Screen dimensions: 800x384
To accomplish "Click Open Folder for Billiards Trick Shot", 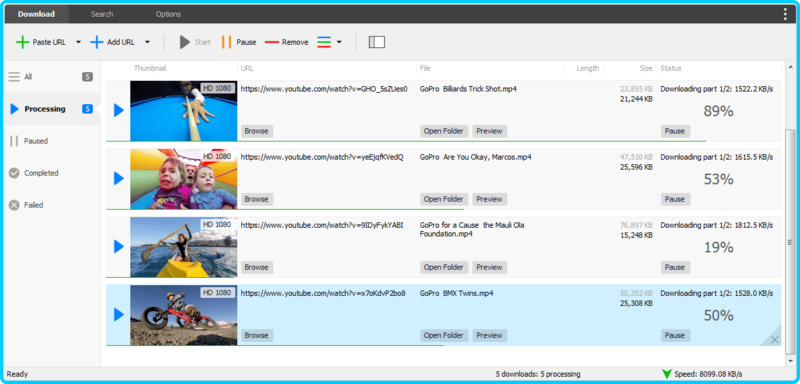I will click(x=444, y=131).
